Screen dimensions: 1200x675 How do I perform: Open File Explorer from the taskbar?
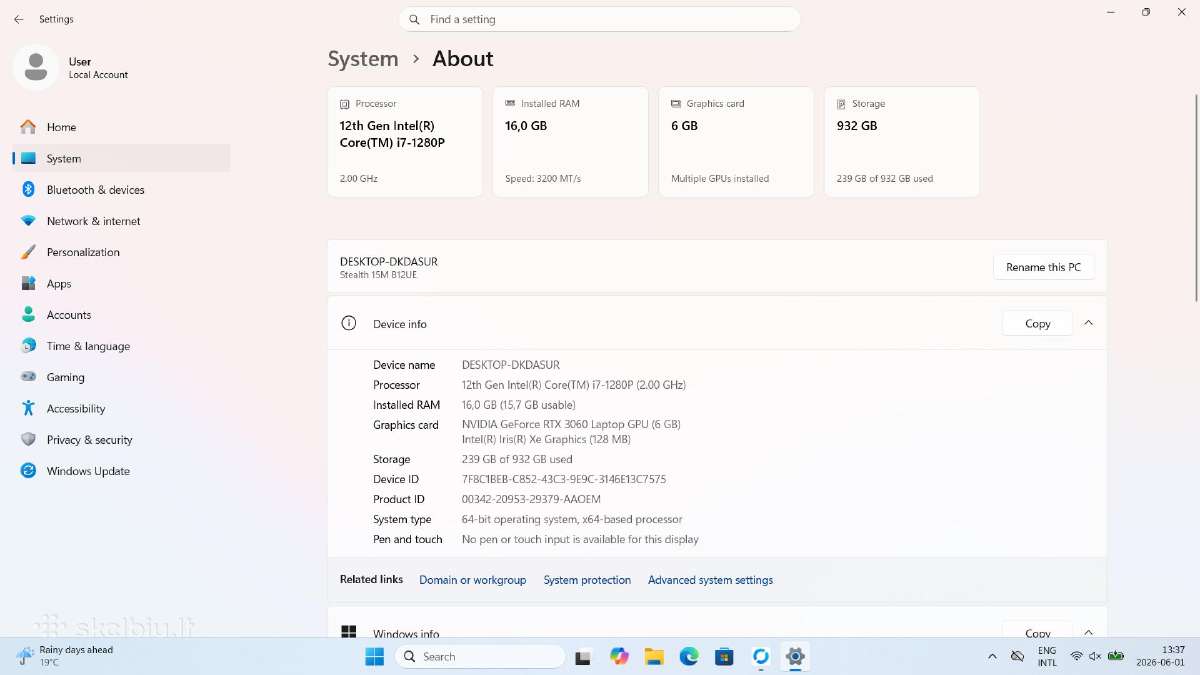[x=654, y=656]
